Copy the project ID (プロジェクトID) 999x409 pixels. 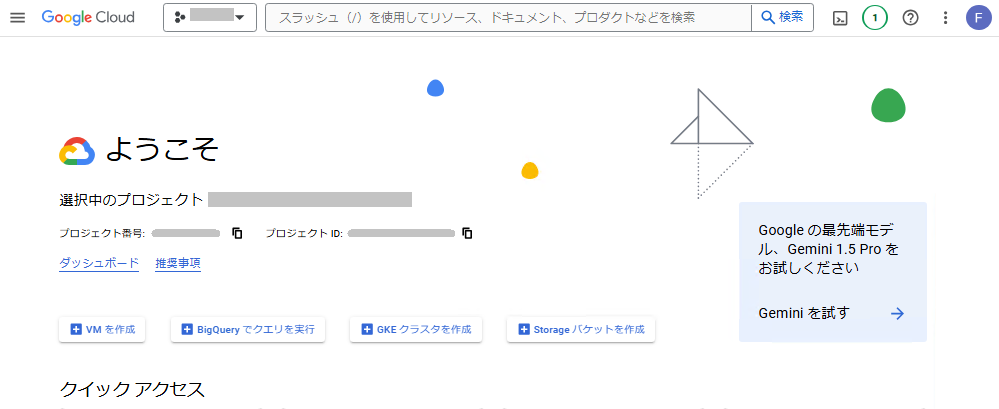coord(467,233)
